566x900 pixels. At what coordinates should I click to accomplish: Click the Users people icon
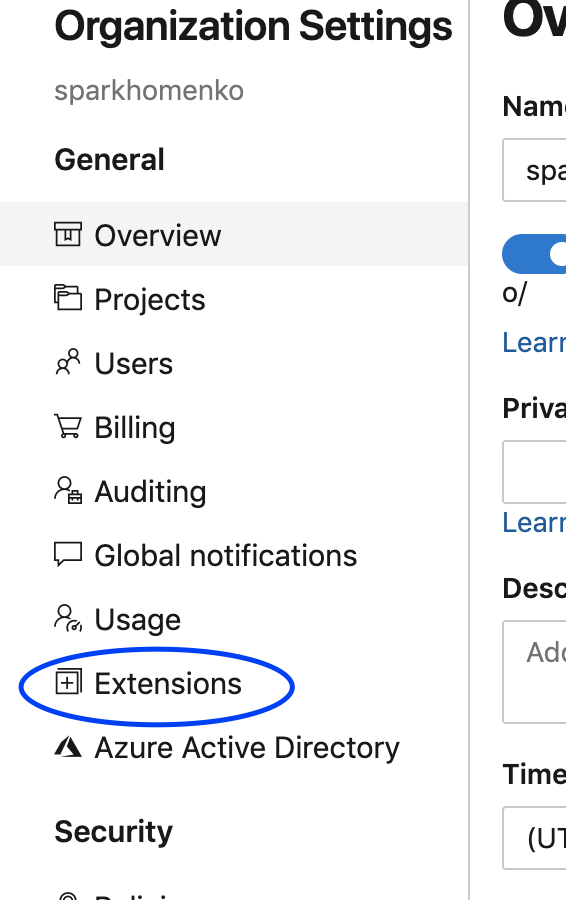pyautogui.click(x=68, y=362)
